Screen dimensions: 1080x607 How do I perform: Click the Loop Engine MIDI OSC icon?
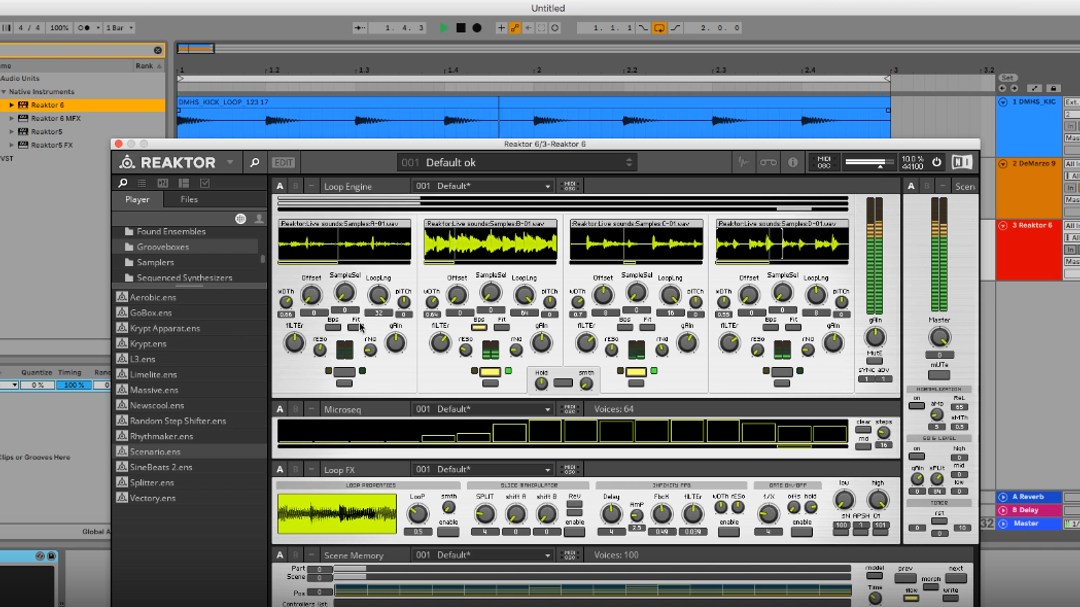tap(570, 186)
